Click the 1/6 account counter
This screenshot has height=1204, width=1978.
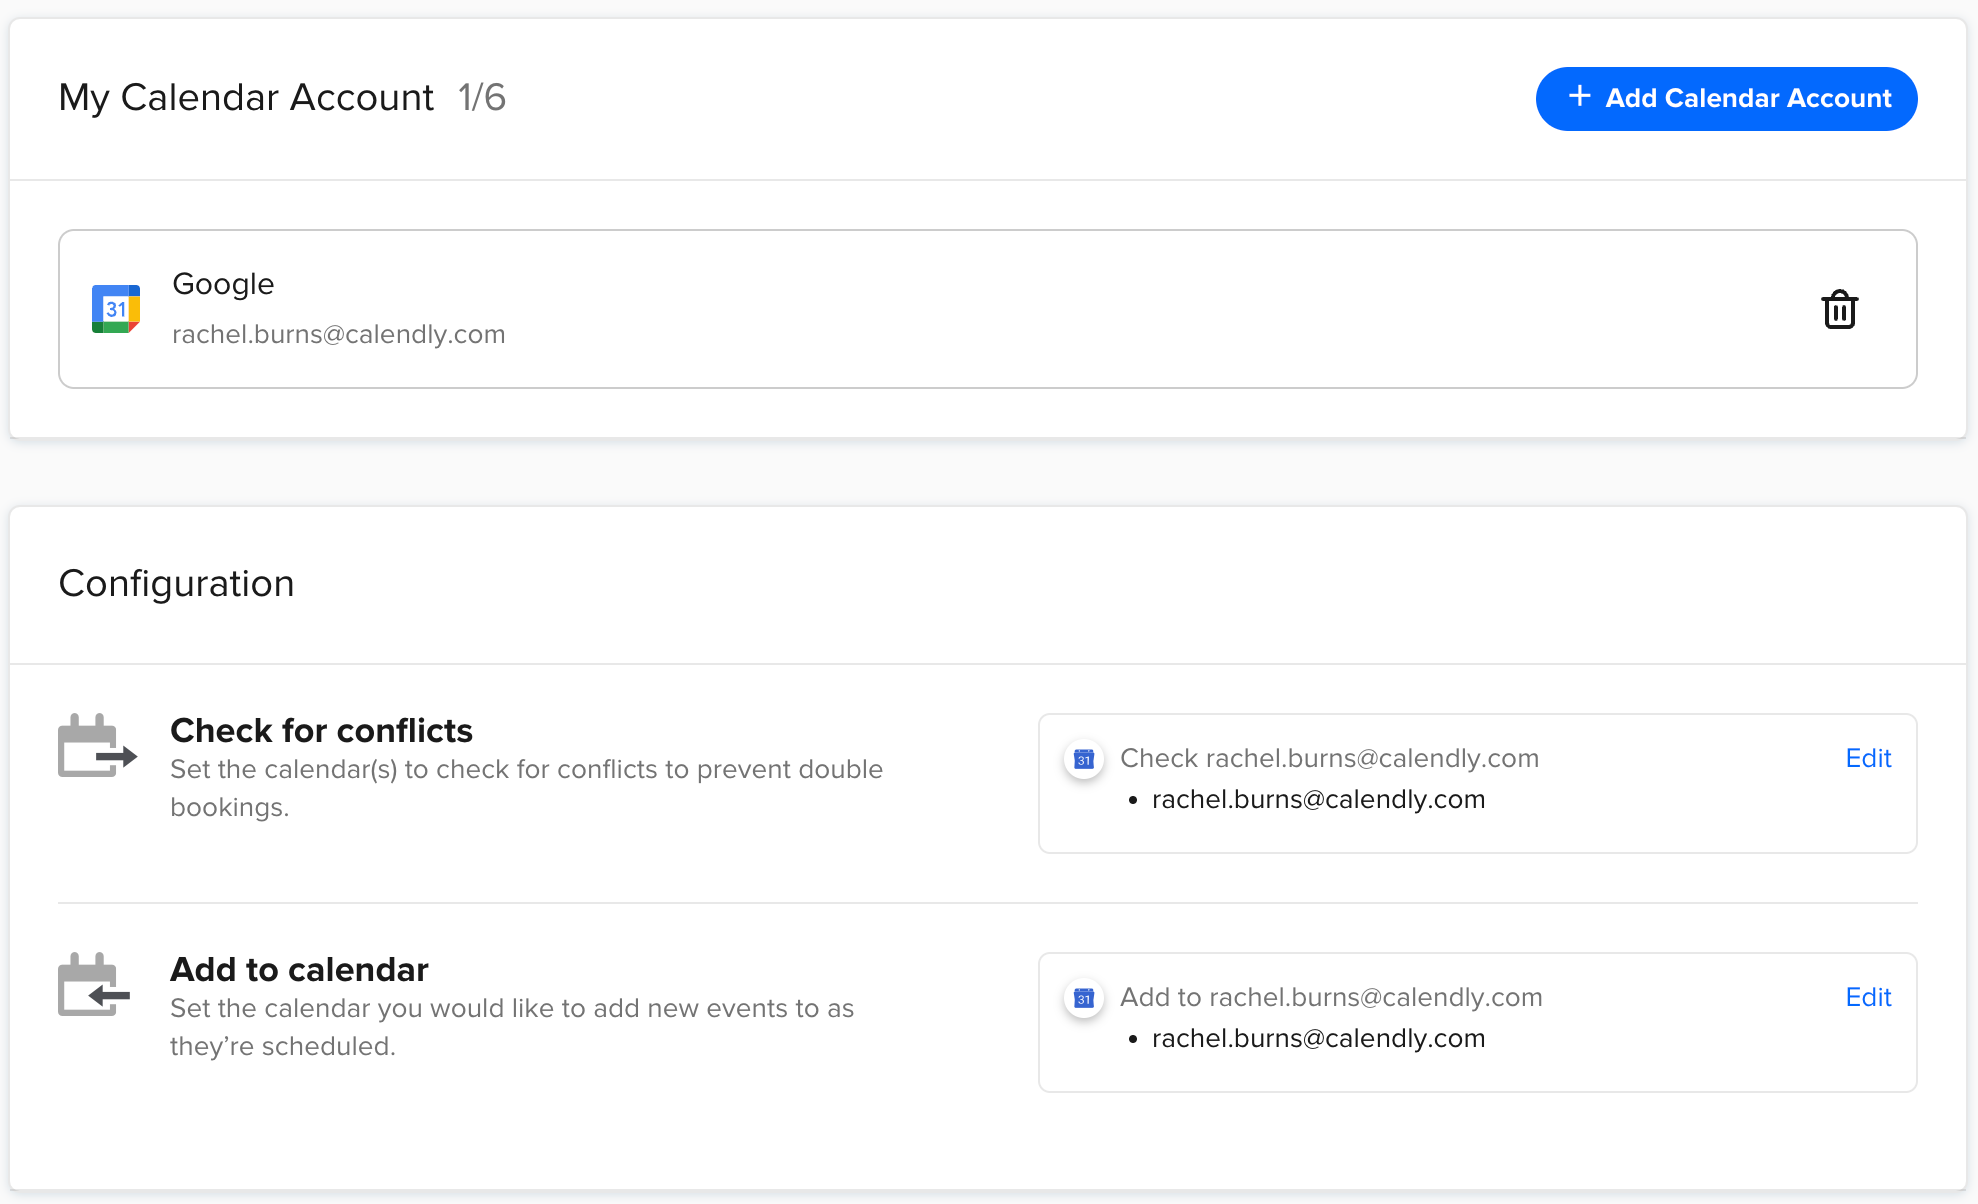[x=482, y=98]
